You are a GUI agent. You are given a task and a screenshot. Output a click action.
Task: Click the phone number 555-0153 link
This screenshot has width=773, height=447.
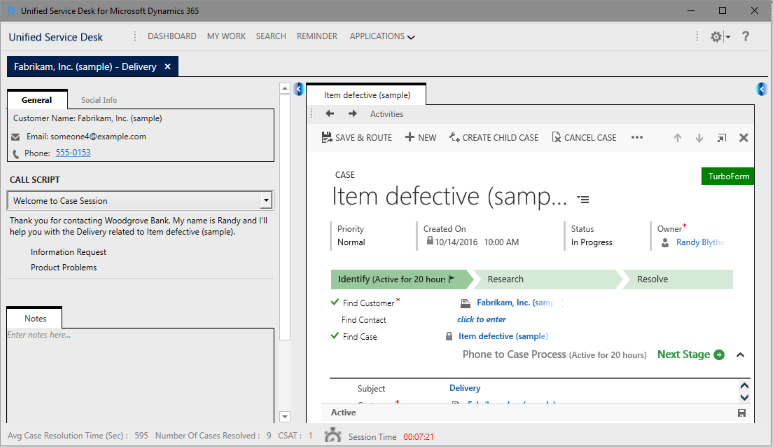(72, 153)
